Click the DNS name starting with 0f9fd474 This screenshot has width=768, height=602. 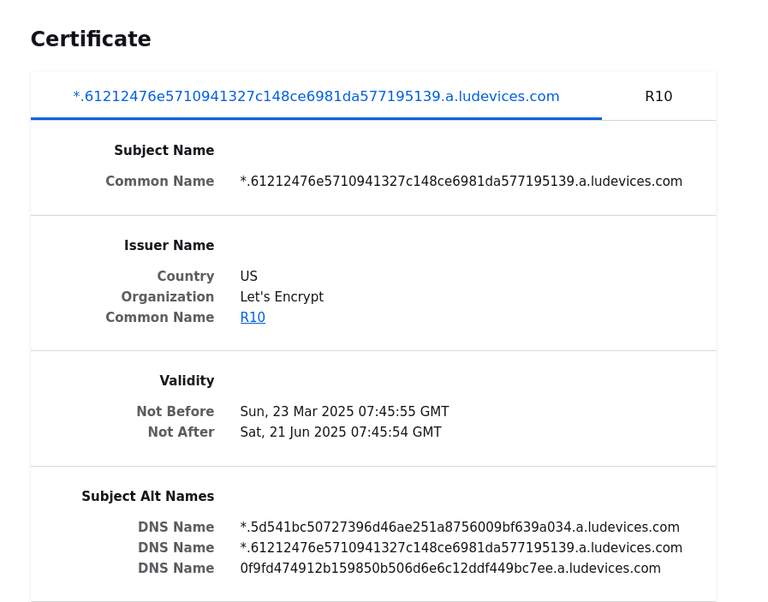[x=450, y=568]
